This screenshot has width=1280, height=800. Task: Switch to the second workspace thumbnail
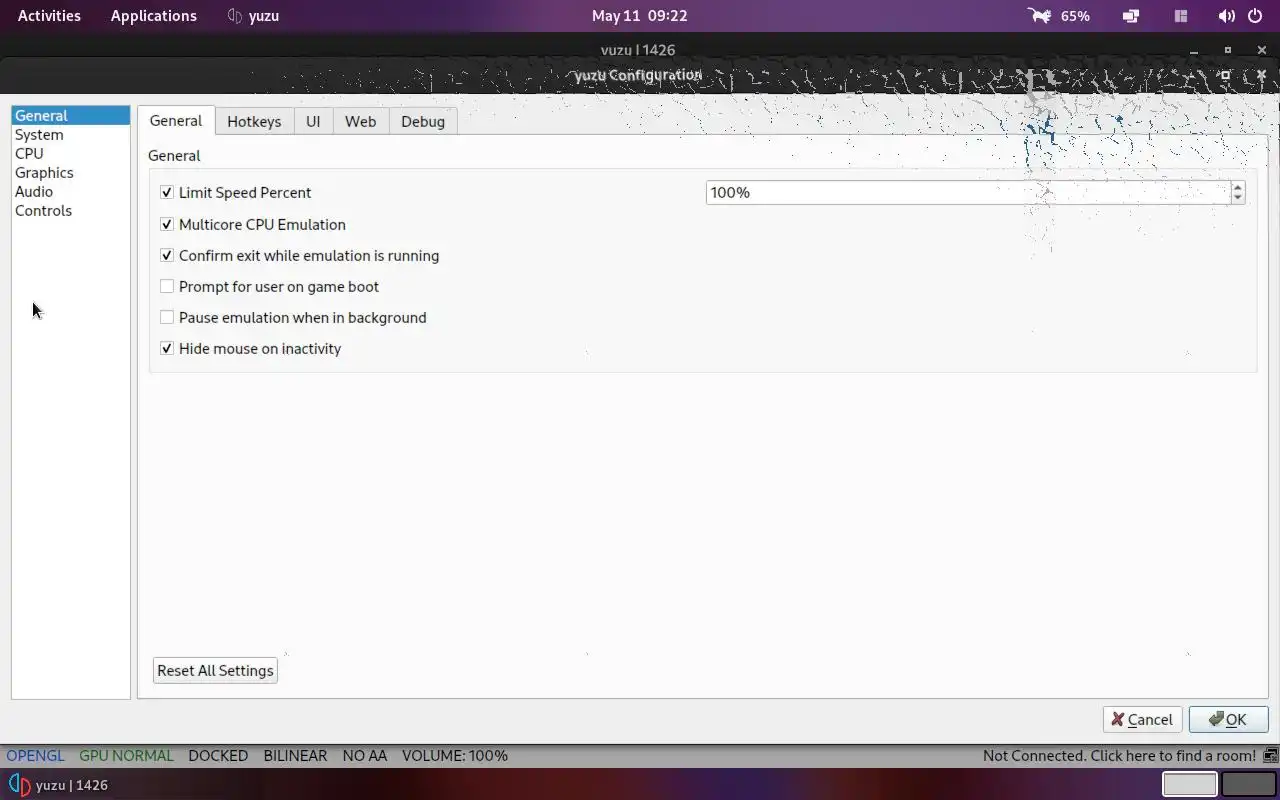pos(1248,785)
